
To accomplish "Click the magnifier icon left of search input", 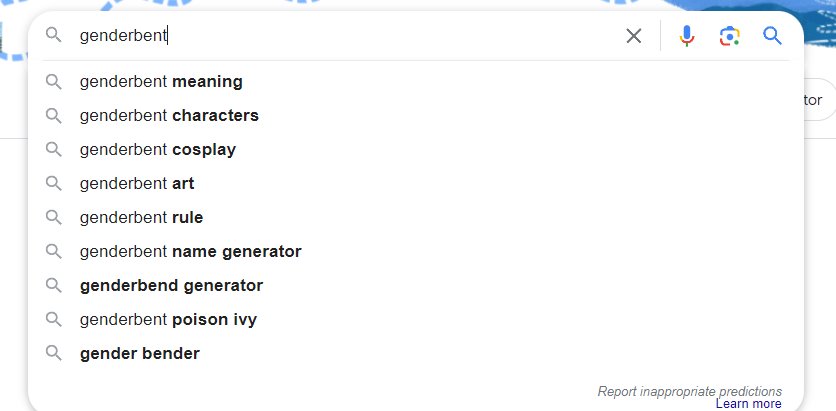I will [54, 36].
